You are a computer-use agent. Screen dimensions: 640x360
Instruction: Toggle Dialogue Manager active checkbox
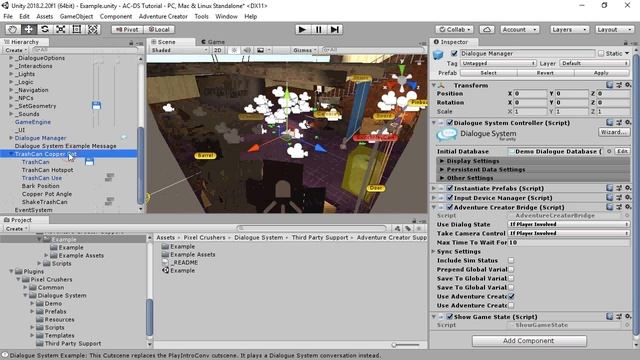454,53
